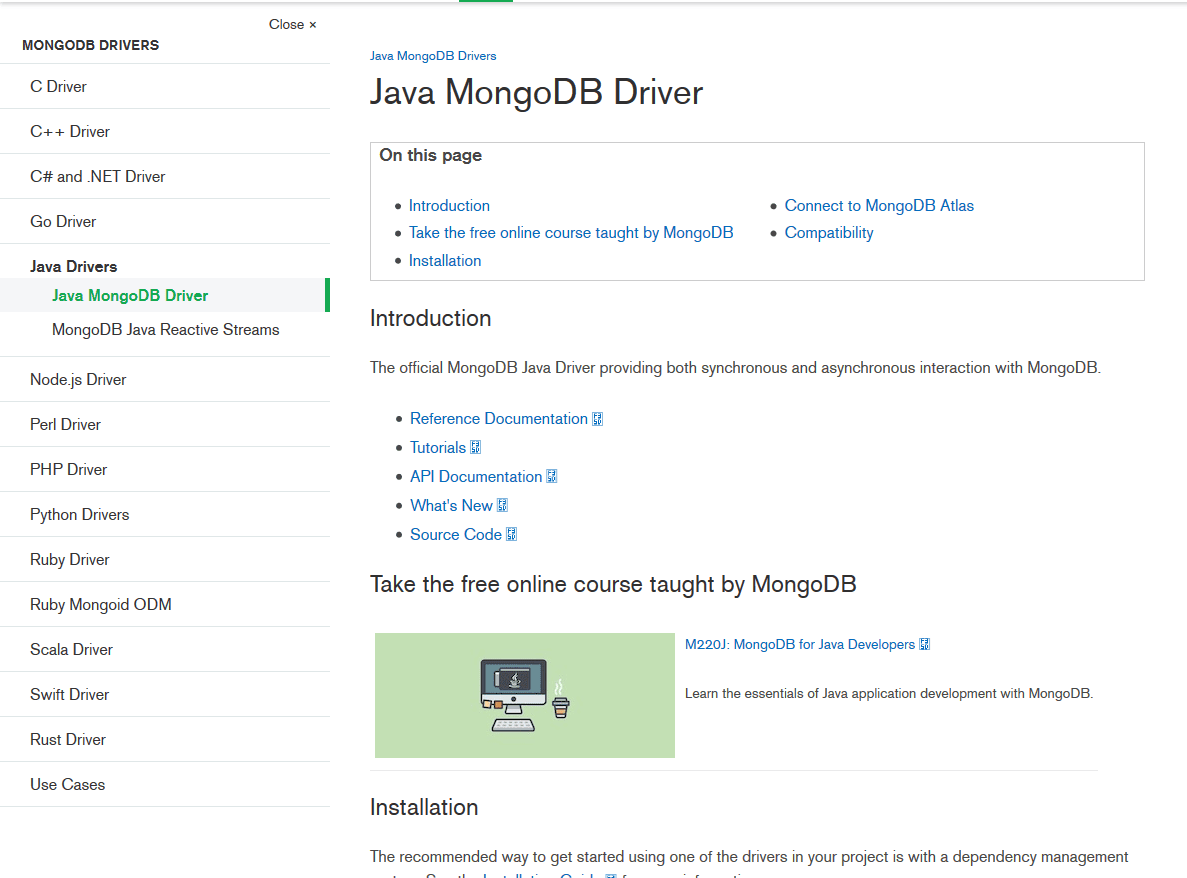Click external link icon after M220J course title
Screen dimensions: 1187x878
(x=925, y=645)
